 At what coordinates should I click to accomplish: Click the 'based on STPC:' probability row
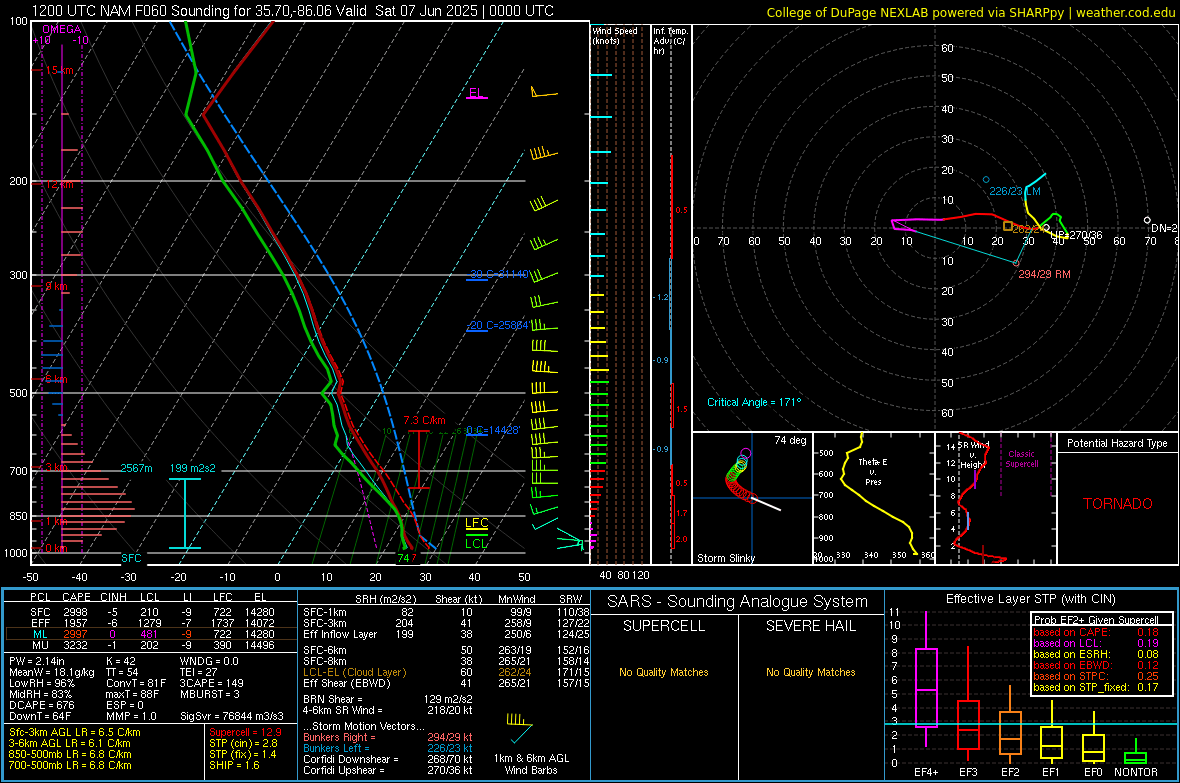click(1096, 676)
